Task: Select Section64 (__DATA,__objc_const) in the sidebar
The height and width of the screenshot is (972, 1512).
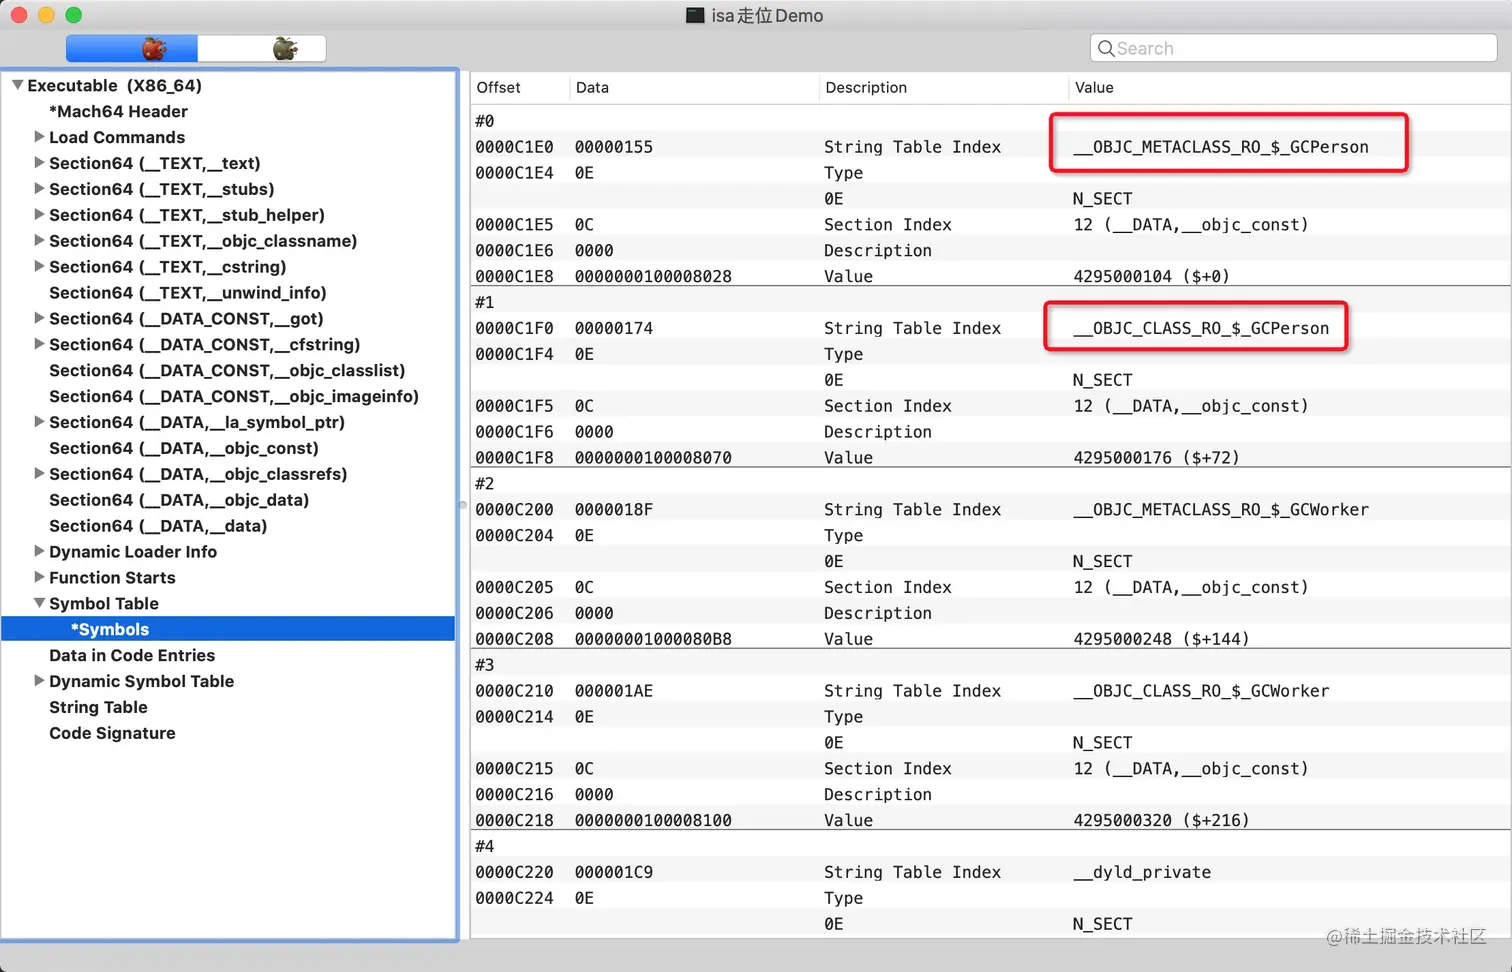Action: pos(184,448)
